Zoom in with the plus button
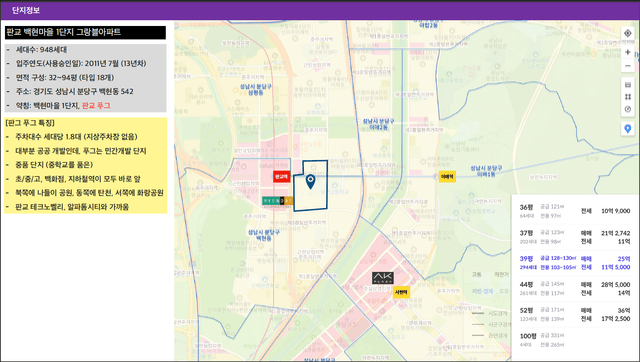The width and height of the screenshot is (640, 362). click(x=628, y=52)
